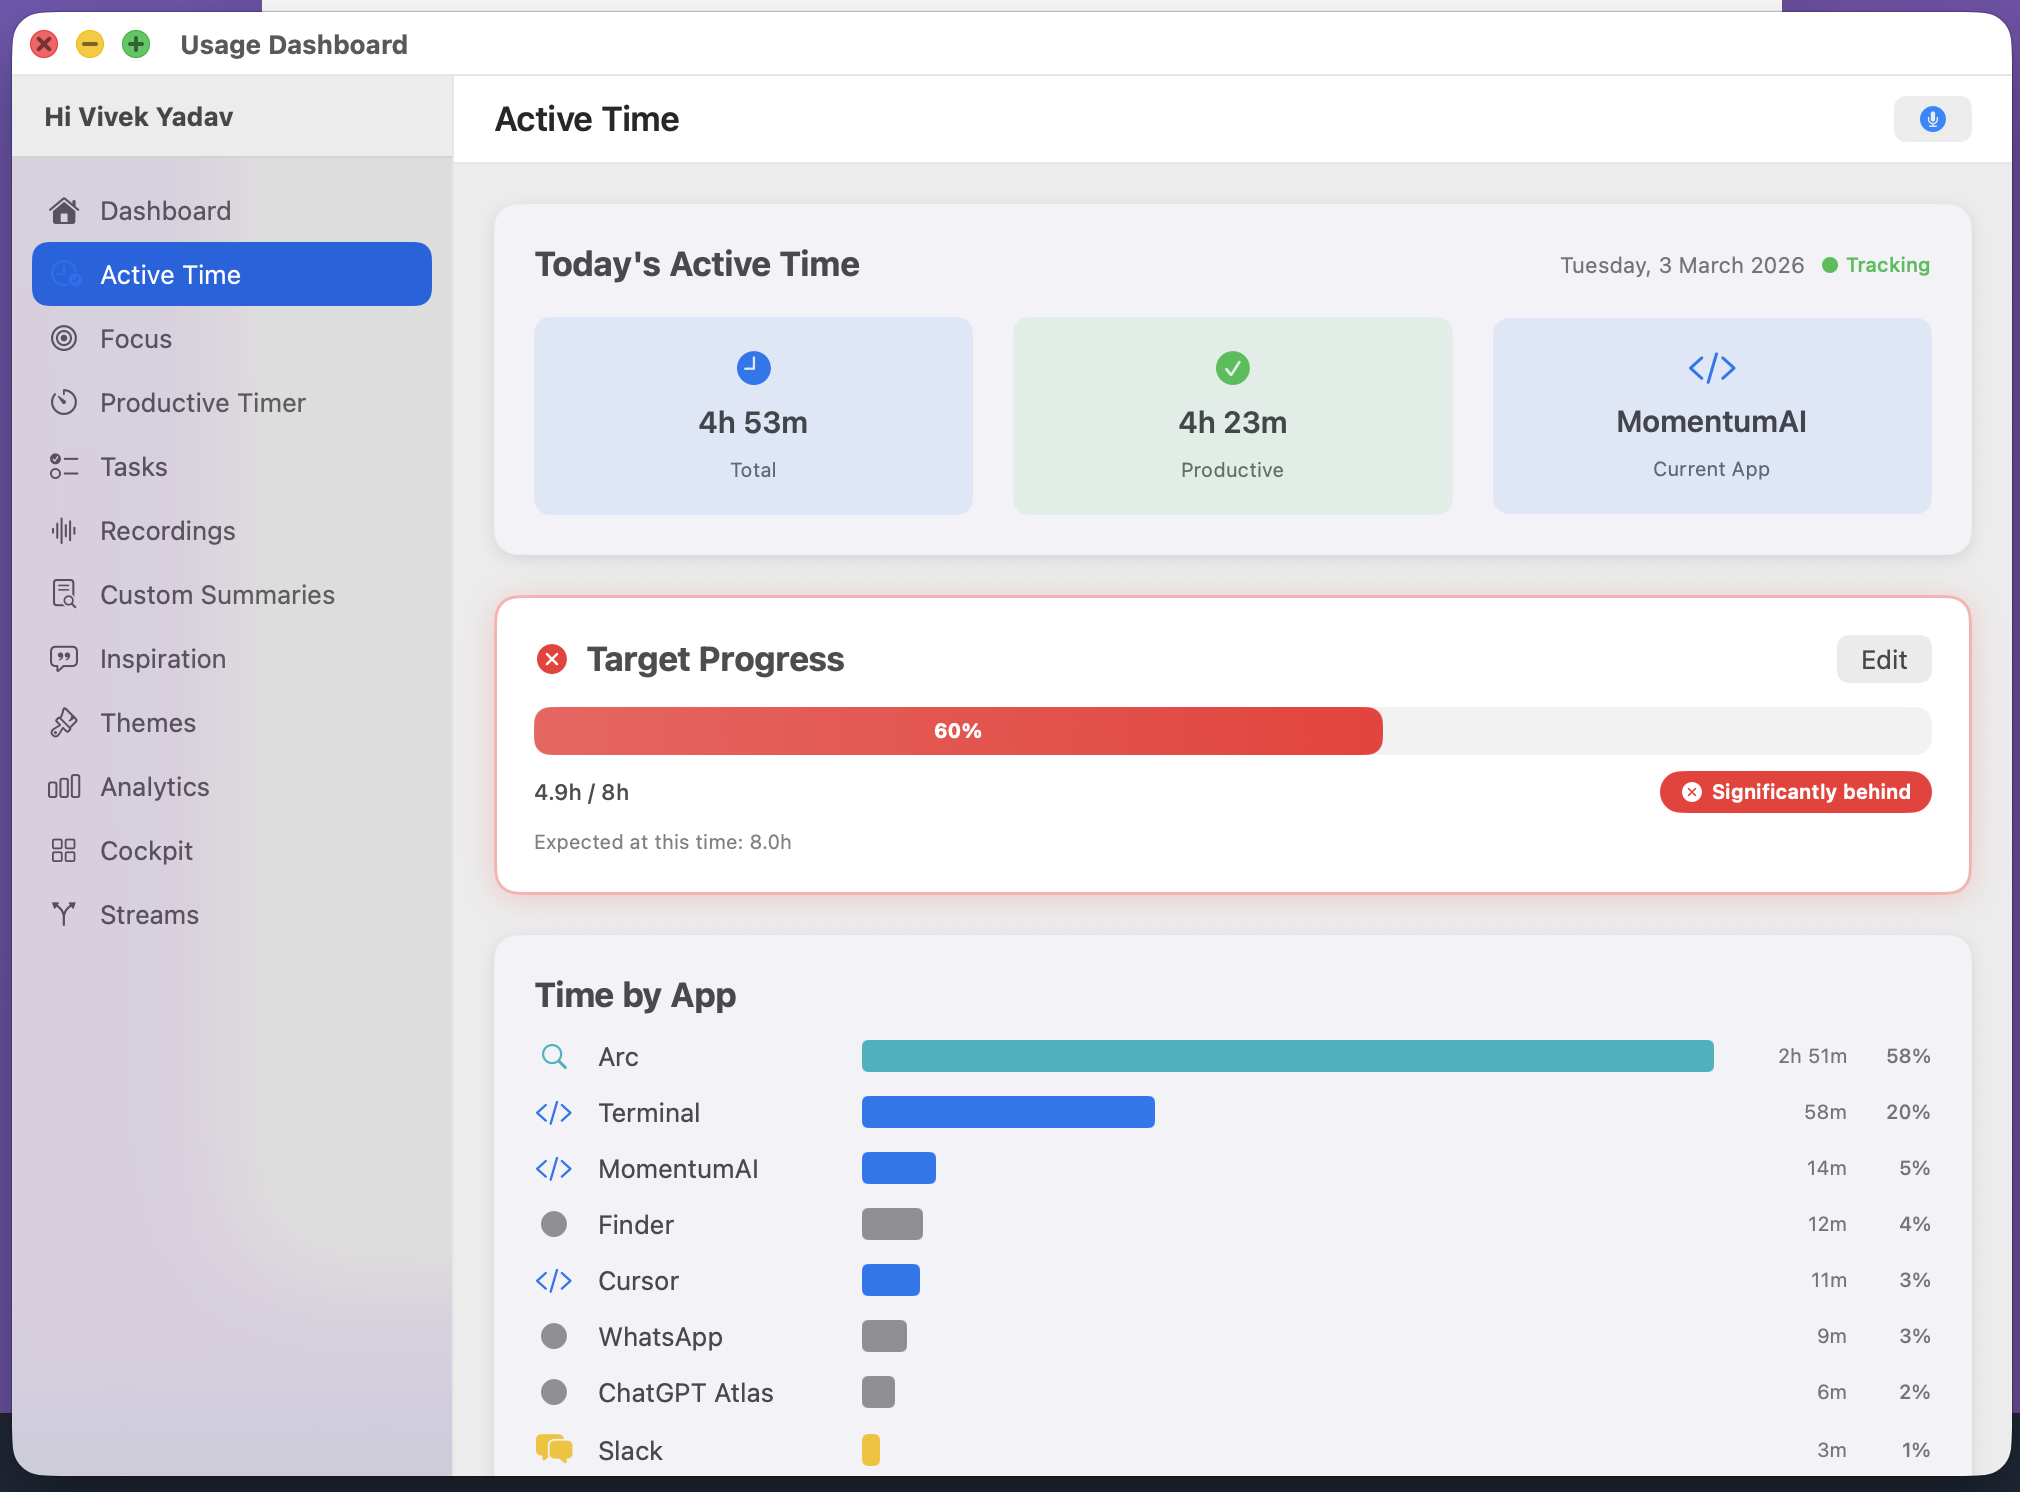The width and height of the screenshot is (2020, 1492).
Task: Click the Recordings waveform icon
Action: (x=62, y=530)
